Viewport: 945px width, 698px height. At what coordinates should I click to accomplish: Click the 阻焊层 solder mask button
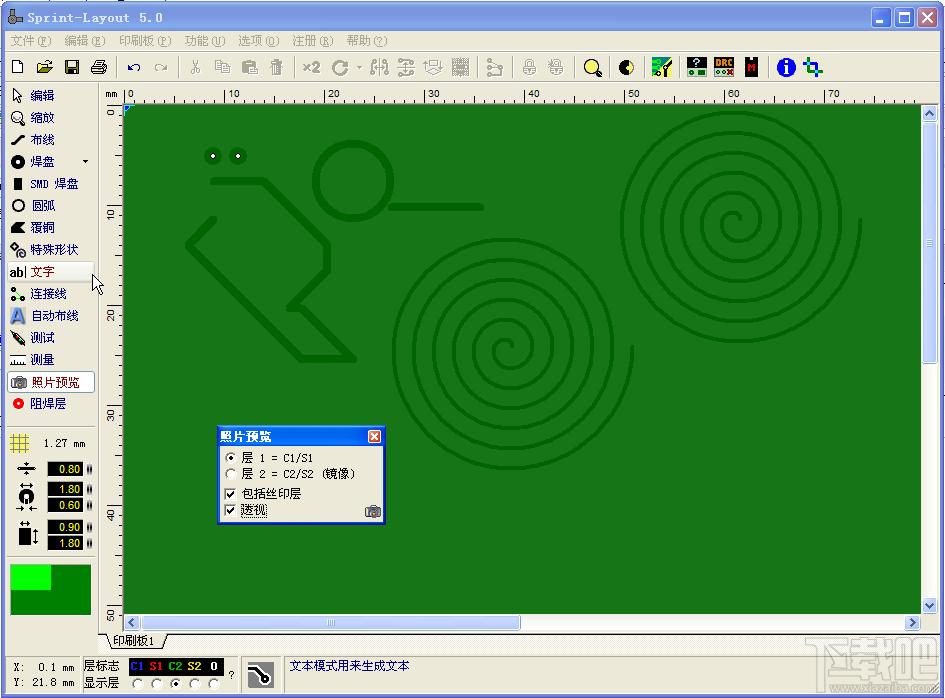tap(42, 404)
